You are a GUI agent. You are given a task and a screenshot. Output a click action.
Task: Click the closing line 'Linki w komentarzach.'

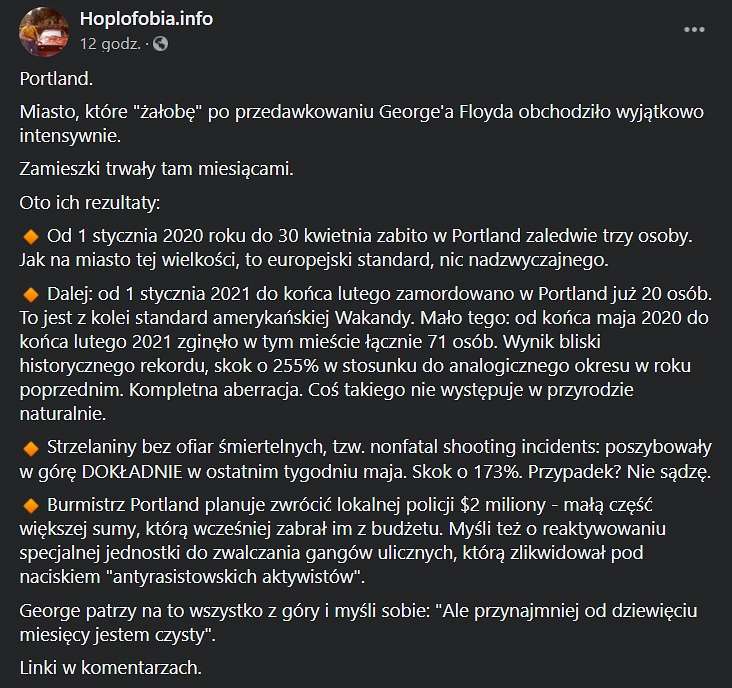111,668
